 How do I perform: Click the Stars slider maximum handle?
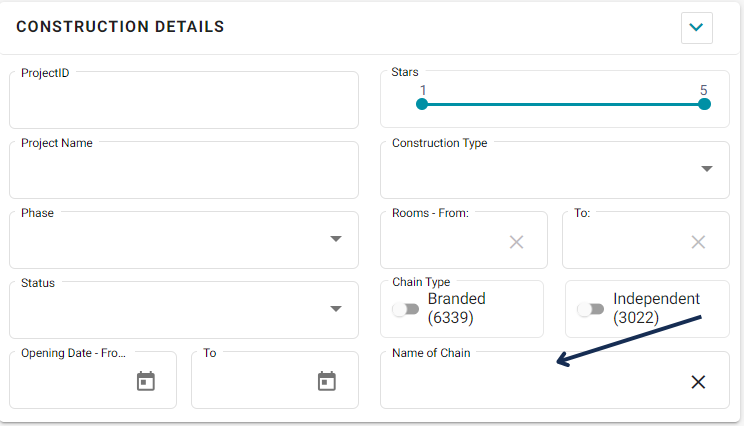coord(704,104)
